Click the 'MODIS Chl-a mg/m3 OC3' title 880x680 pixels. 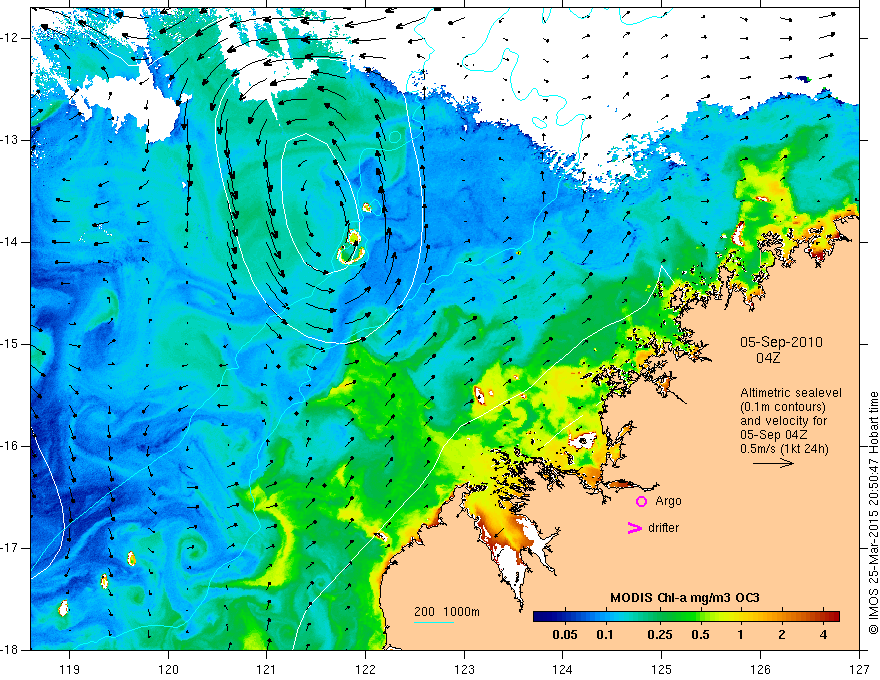tap(685, 598)
